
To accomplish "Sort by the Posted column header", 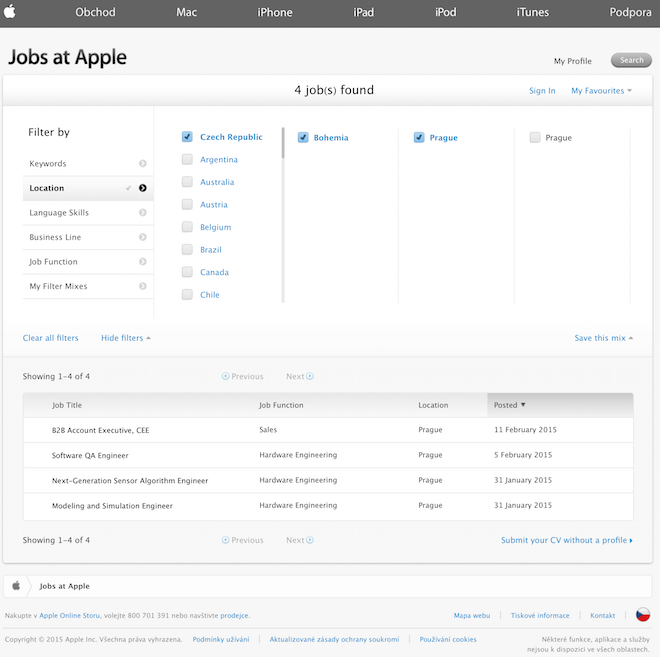I will point(560,405).
